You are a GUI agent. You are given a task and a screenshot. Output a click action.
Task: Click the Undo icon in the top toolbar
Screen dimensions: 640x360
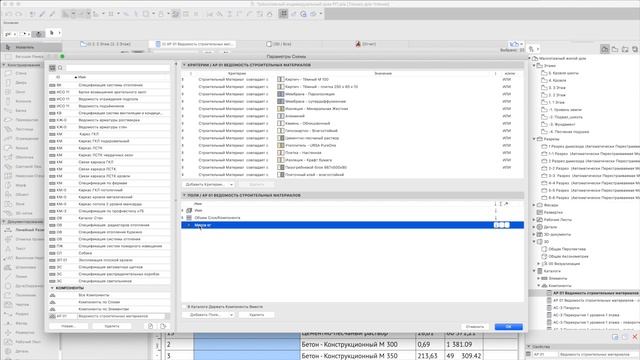(9, 14)
